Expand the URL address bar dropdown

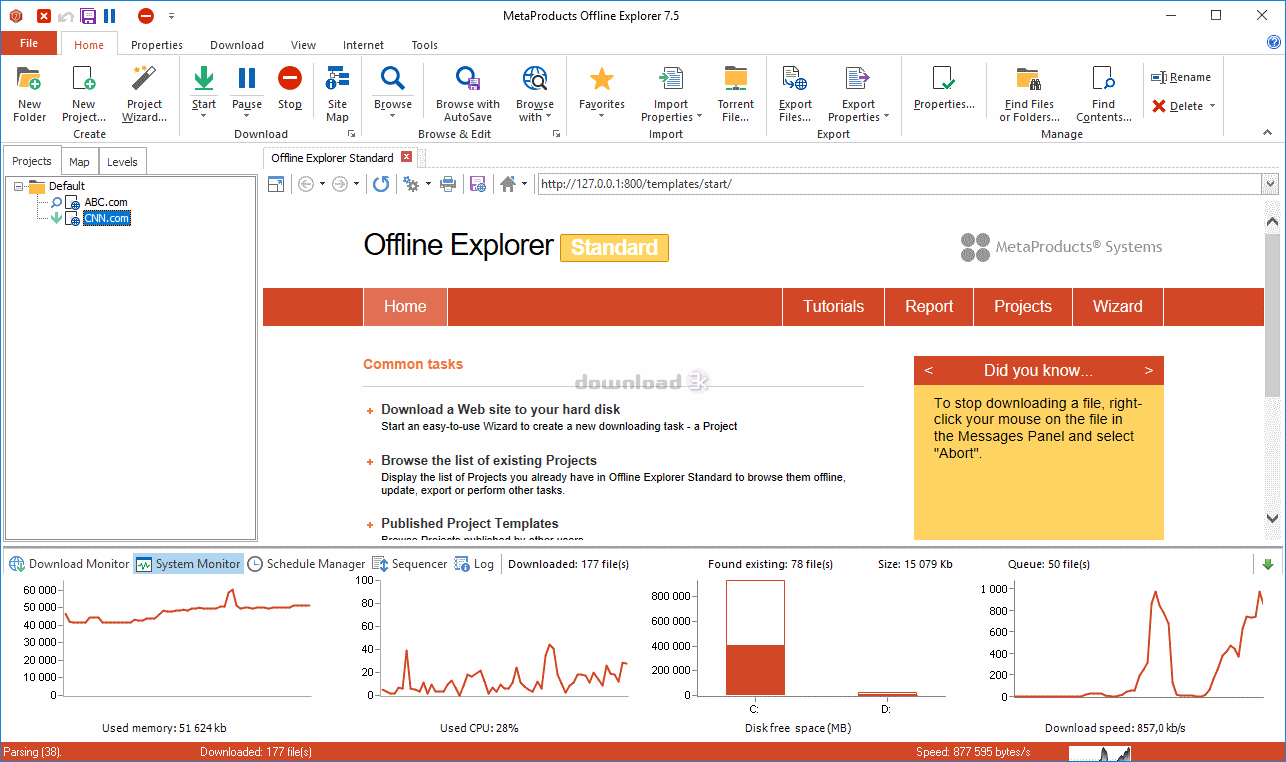pyautogui.click(x=1270, y=184)
